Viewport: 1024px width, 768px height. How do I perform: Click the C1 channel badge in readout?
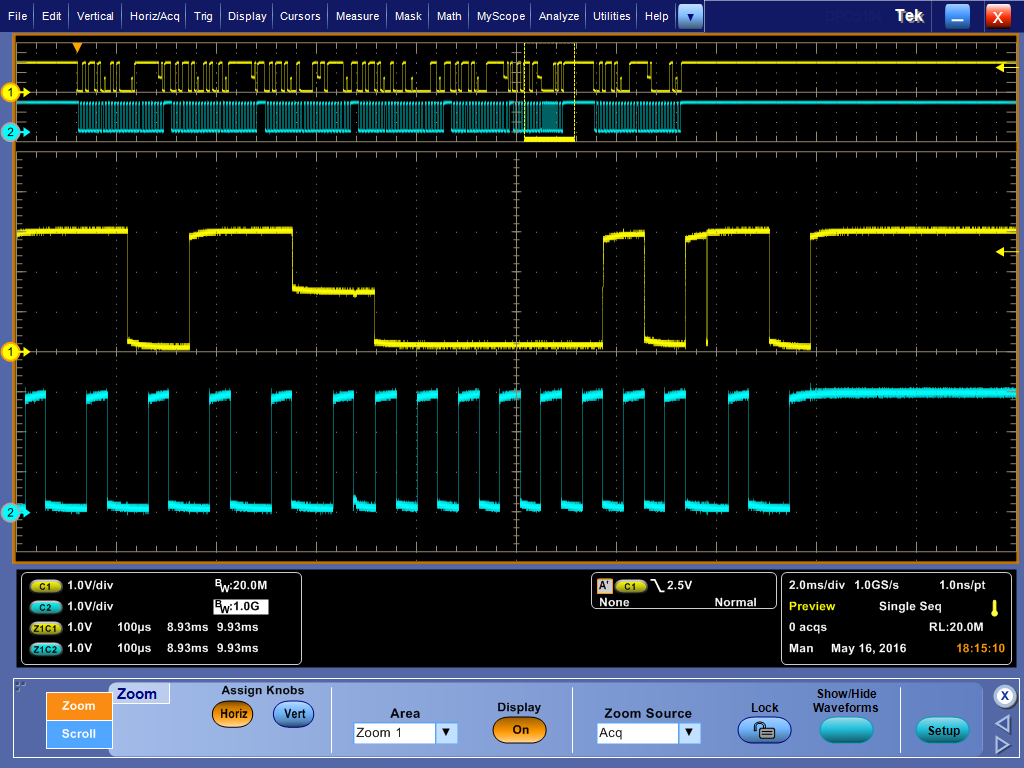(x=45, y=586)
